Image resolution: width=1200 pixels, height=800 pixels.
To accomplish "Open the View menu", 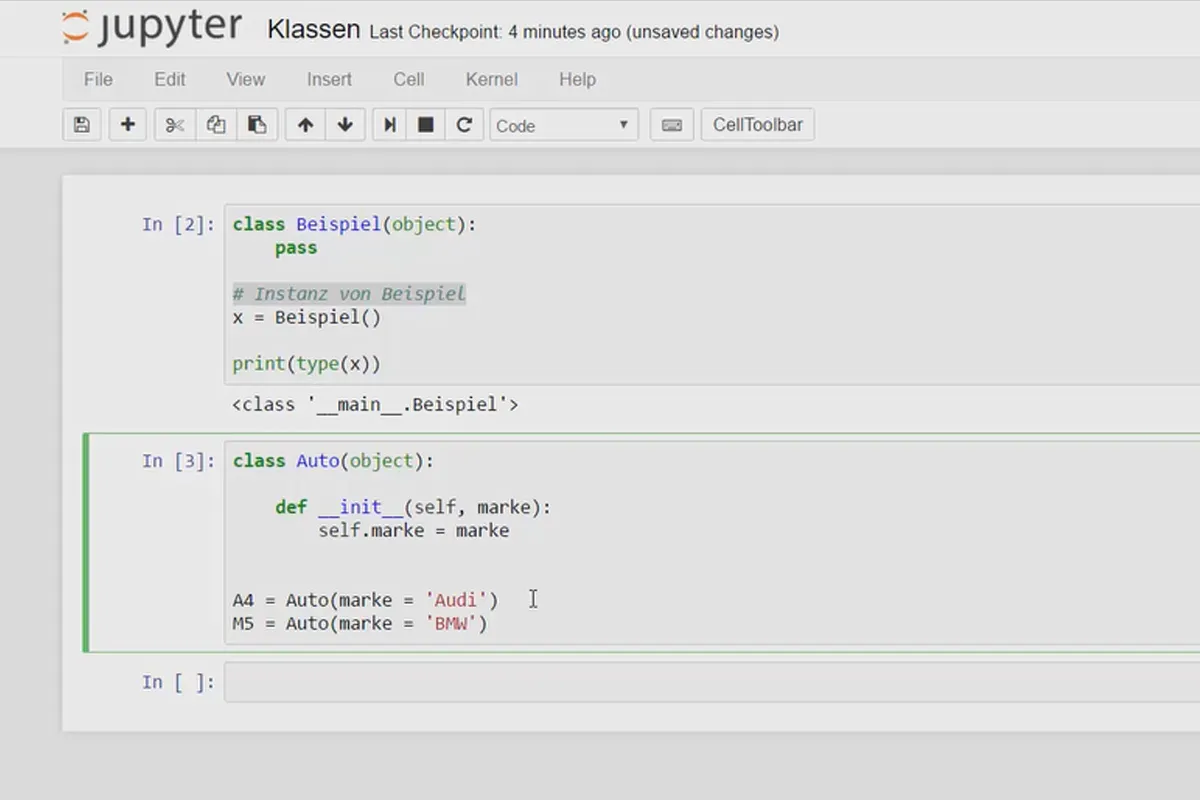I will coord(245,79).
